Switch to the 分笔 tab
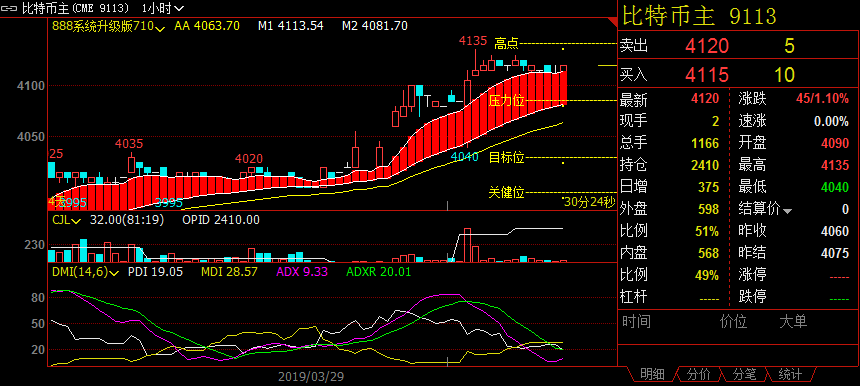Screen dimensions: 860x386 tap(744, 374)
